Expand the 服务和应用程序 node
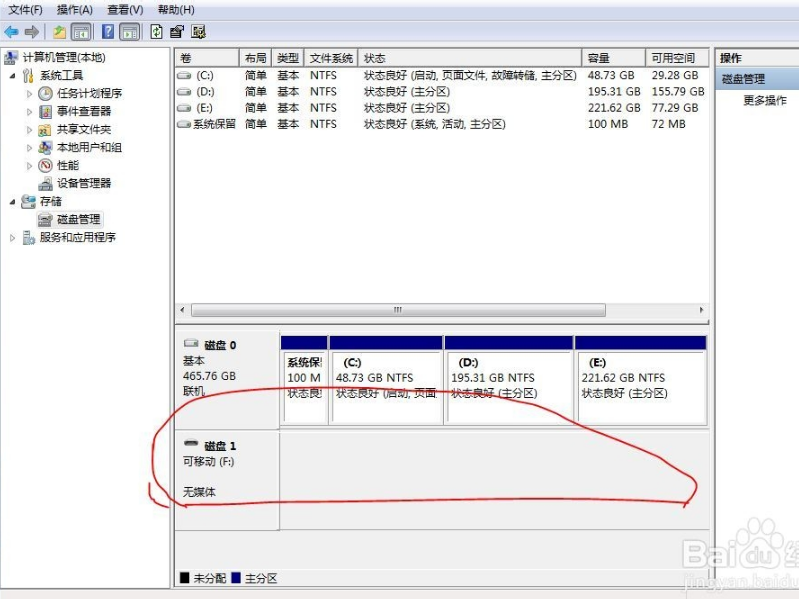The height and width of the screenshot is (599, 799). pos(13,237)
